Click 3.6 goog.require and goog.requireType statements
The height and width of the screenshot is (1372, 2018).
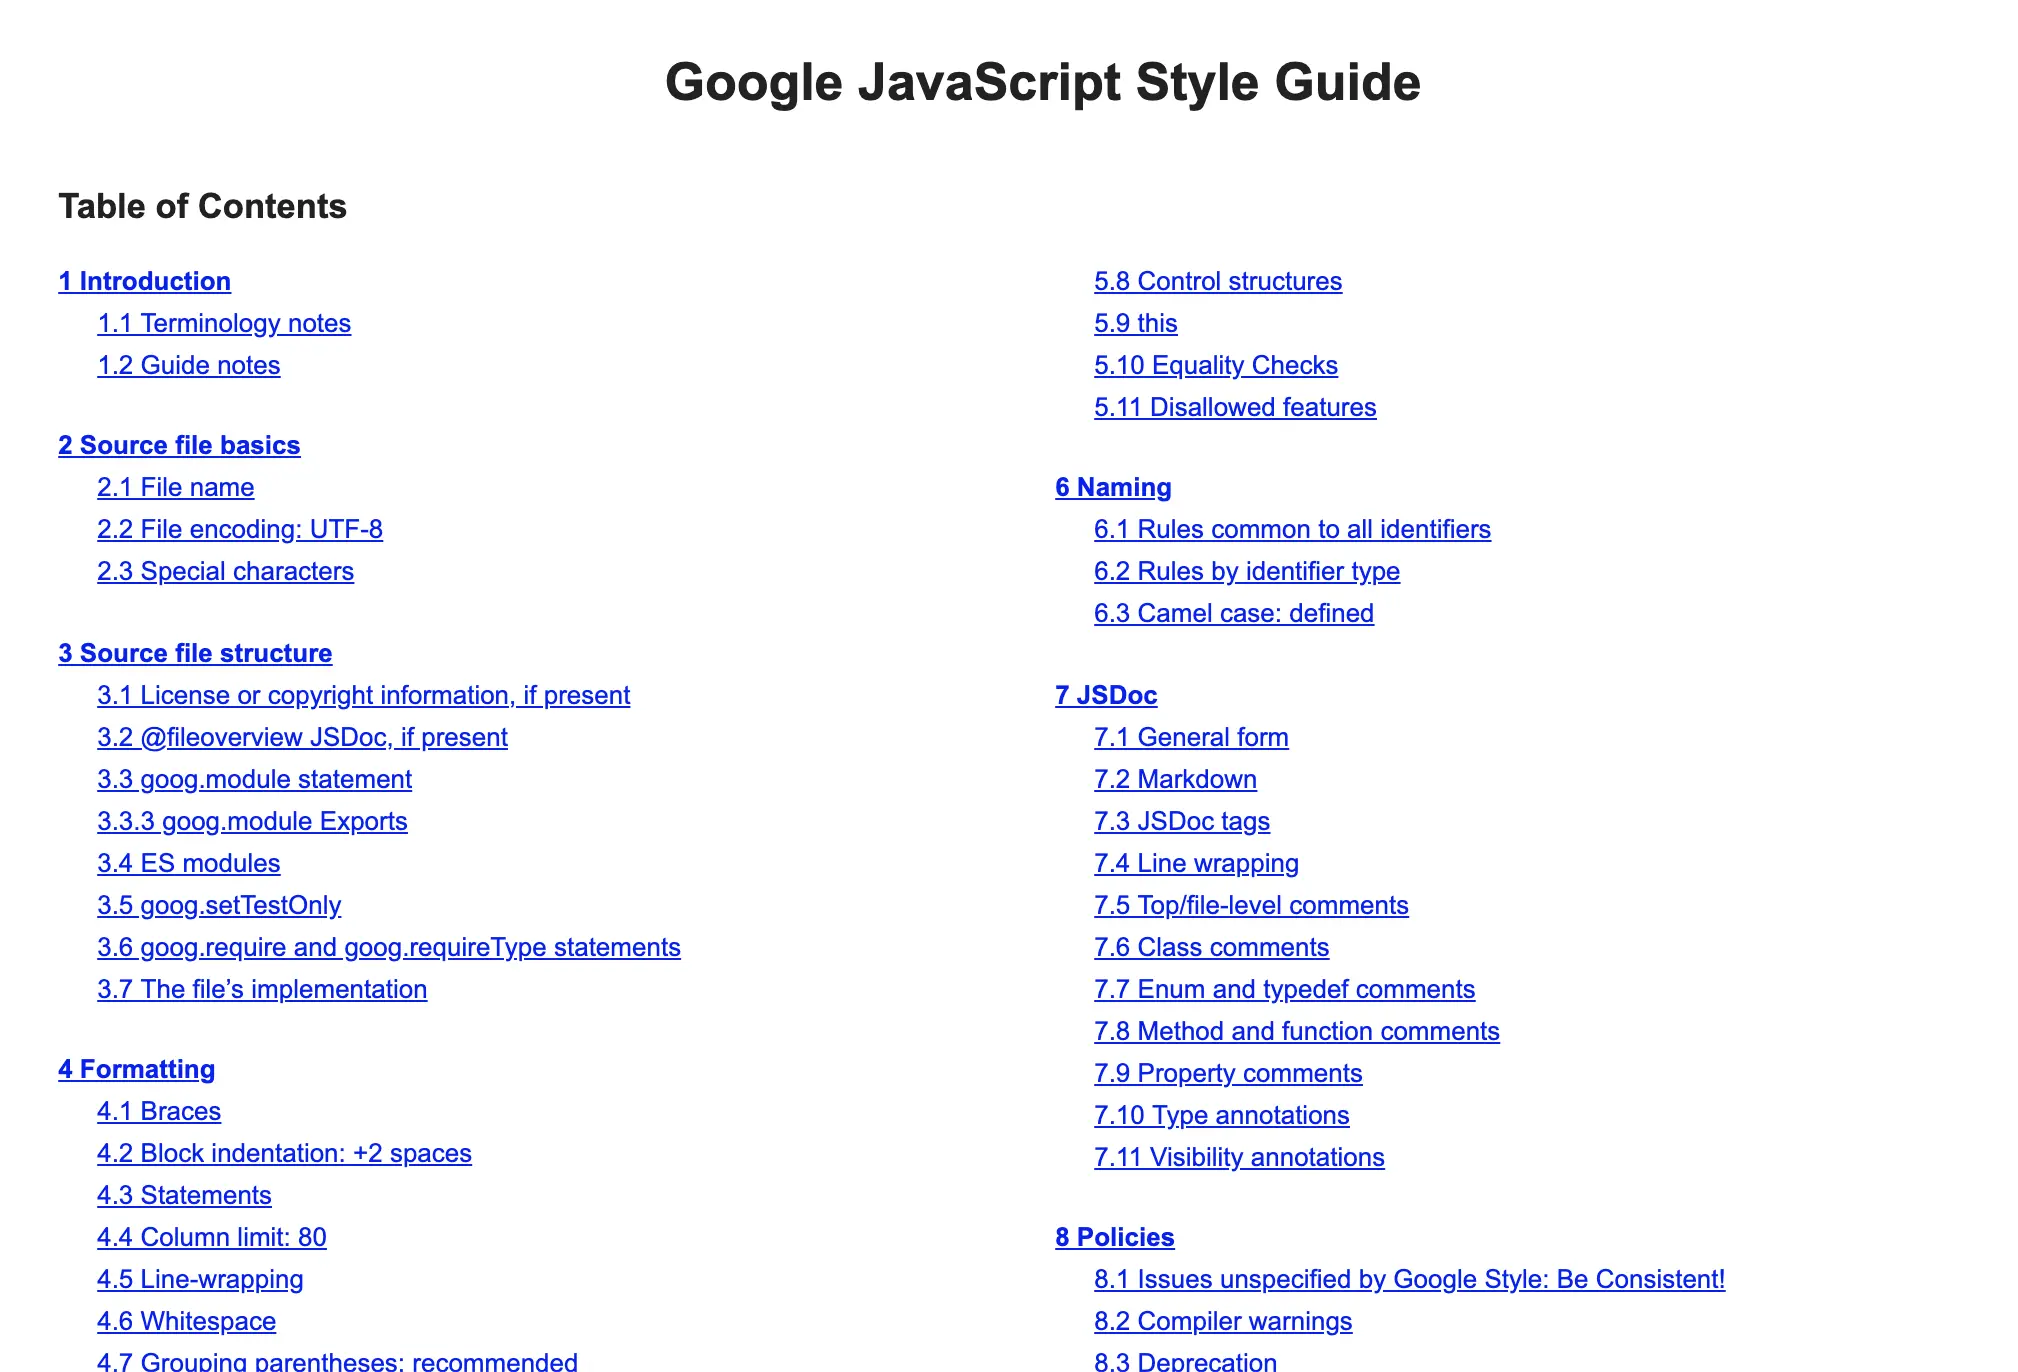(x=389, y=947)
